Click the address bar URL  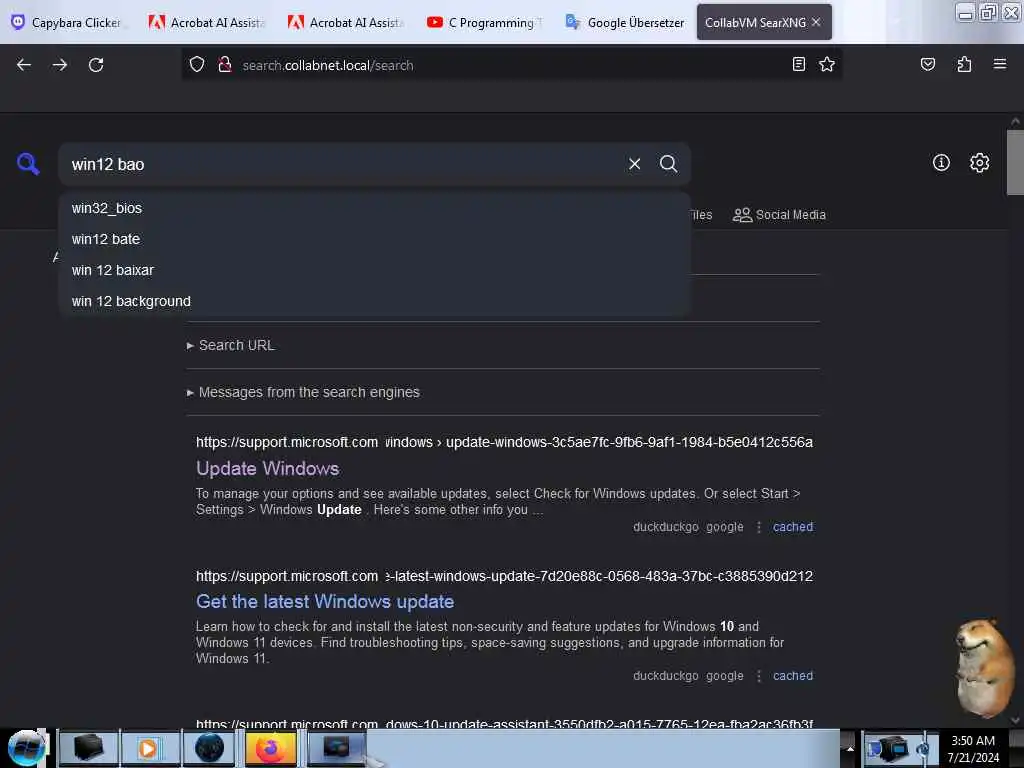tap(328, 65)
